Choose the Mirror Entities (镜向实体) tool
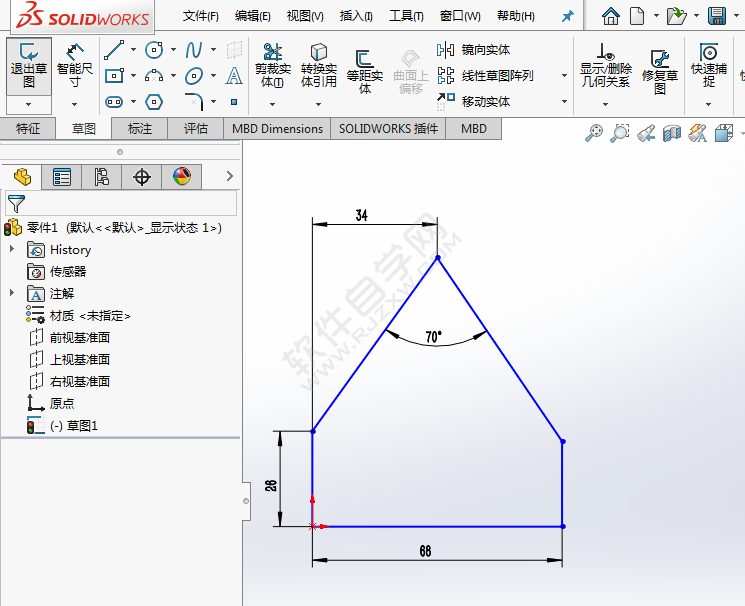 (475, 50)
